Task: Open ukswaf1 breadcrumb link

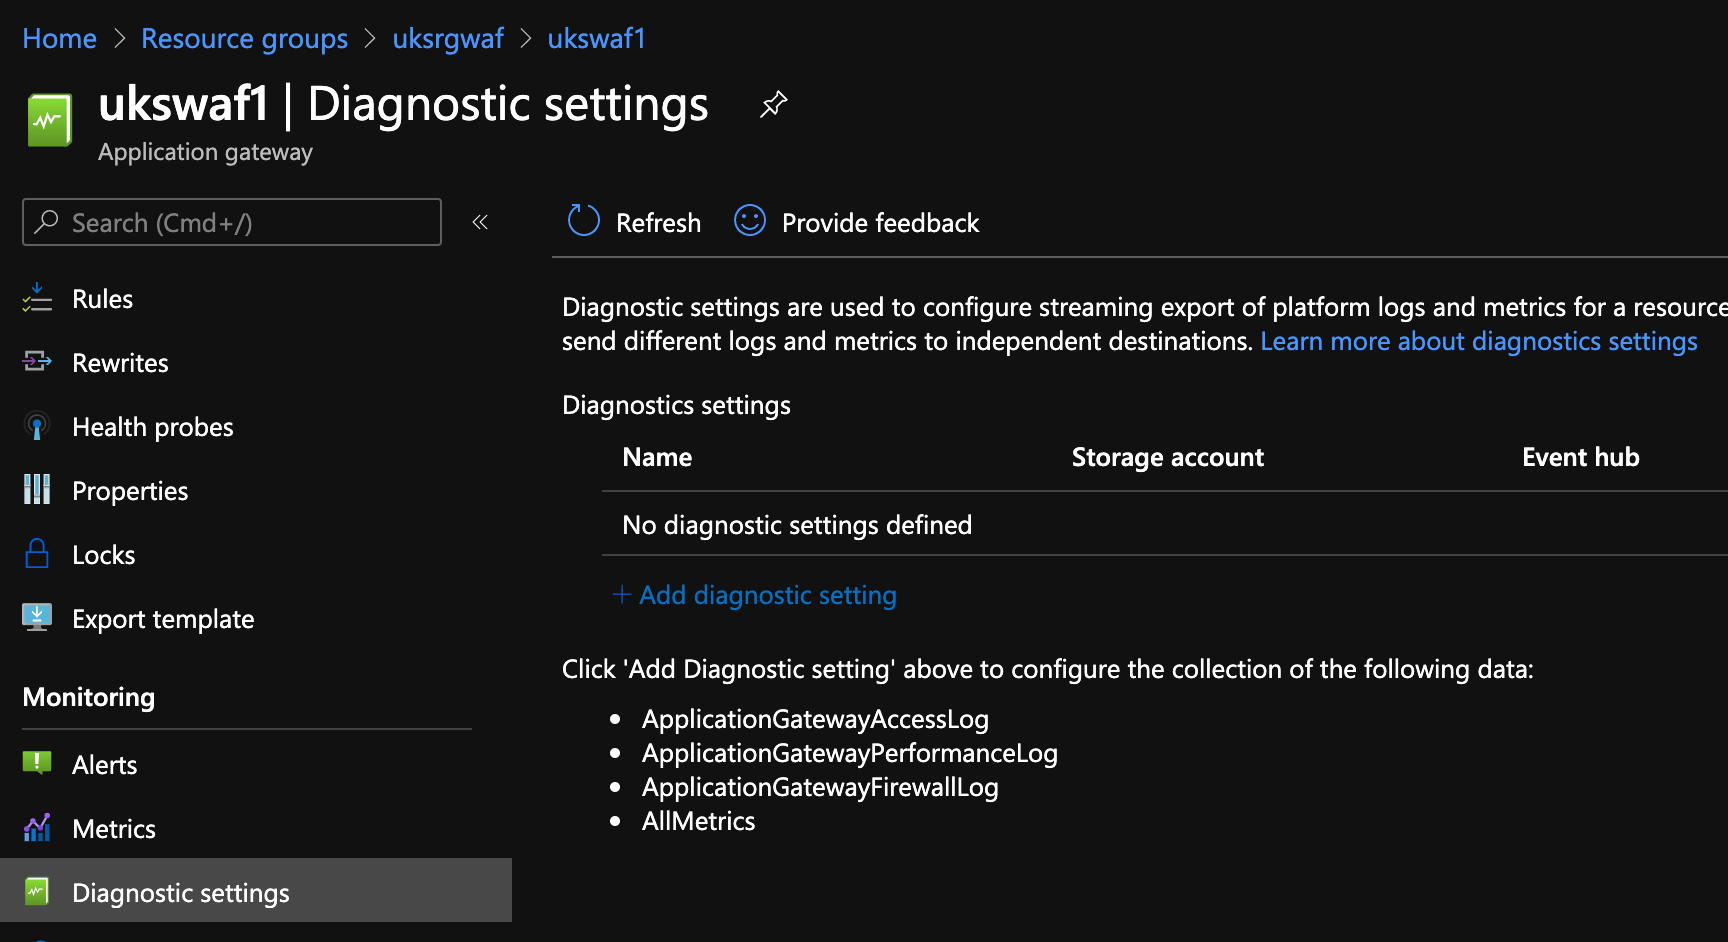Action: pos(596,39)
